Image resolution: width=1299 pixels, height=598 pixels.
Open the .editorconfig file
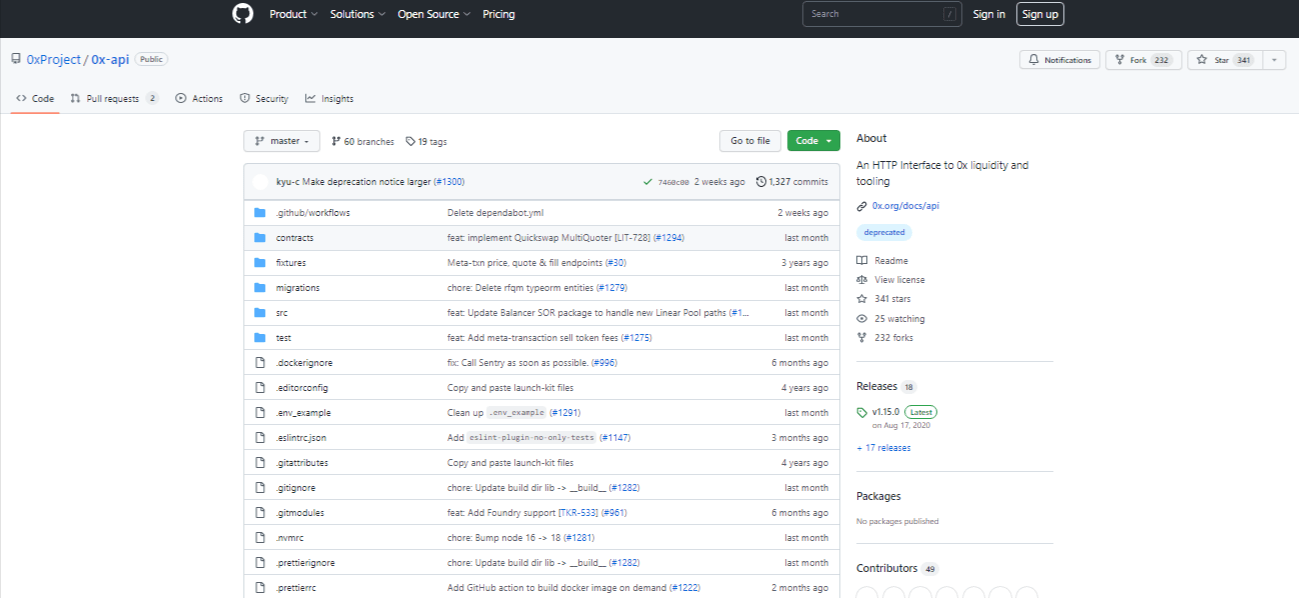302,388
